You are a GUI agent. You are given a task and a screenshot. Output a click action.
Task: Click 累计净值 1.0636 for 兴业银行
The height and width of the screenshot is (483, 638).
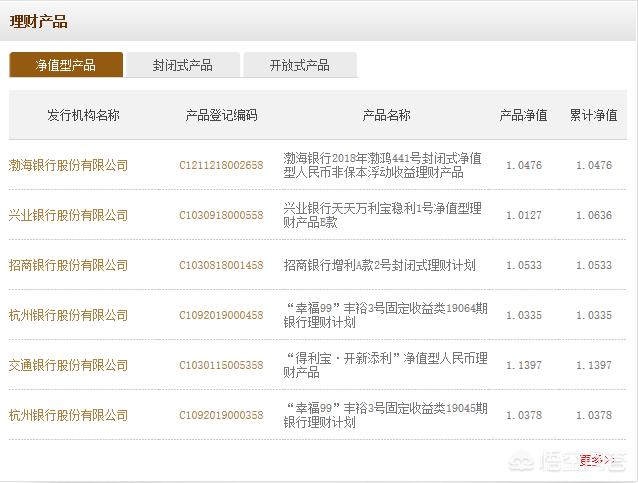pyautogui.click(x=594, y=215)
